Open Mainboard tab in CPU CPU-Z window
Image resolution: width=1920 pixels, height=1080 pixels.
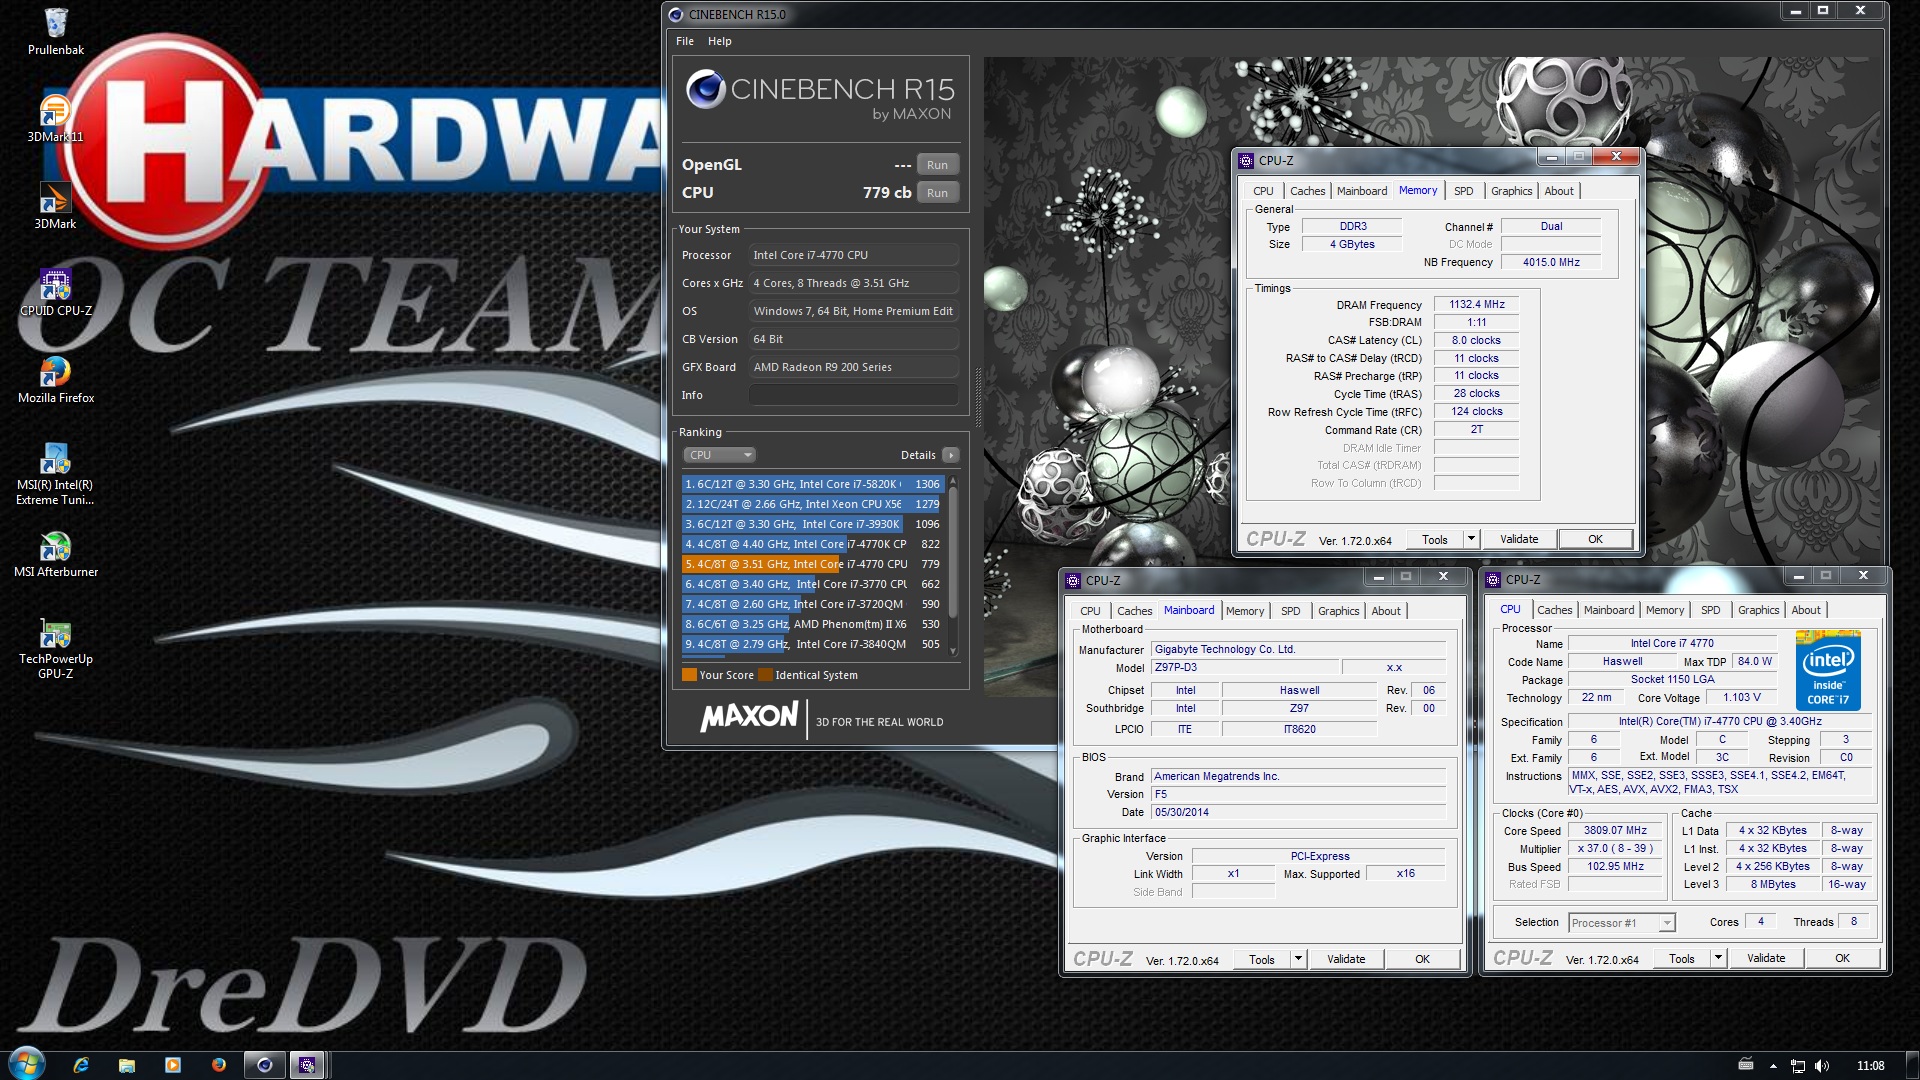pyautogui.click(x=1609, y=610)
